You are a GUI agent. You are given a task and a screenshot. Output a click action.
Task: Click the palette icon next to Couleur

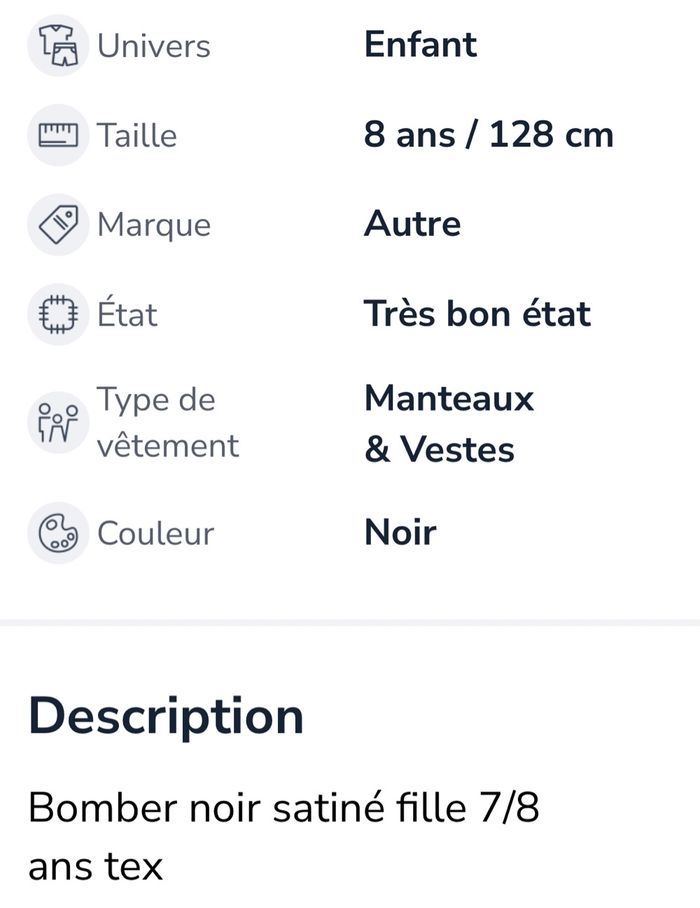[x=57, y=532]
